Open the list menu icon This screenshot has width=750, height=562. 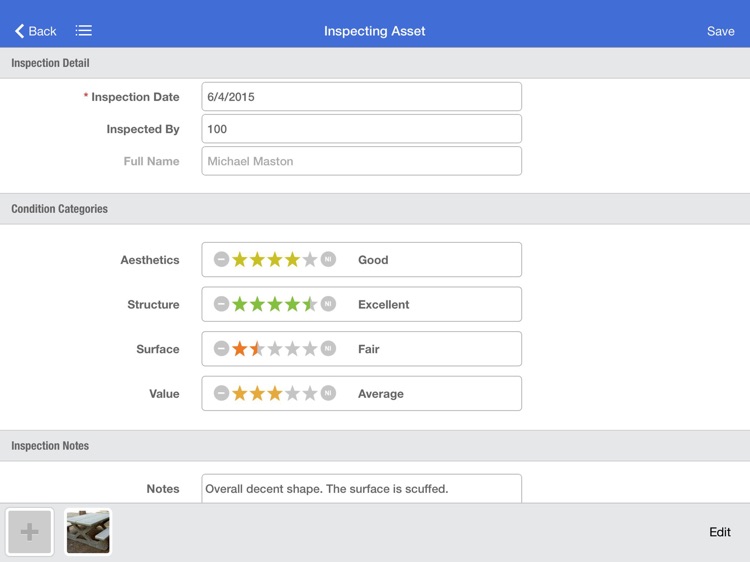point(83,31)
